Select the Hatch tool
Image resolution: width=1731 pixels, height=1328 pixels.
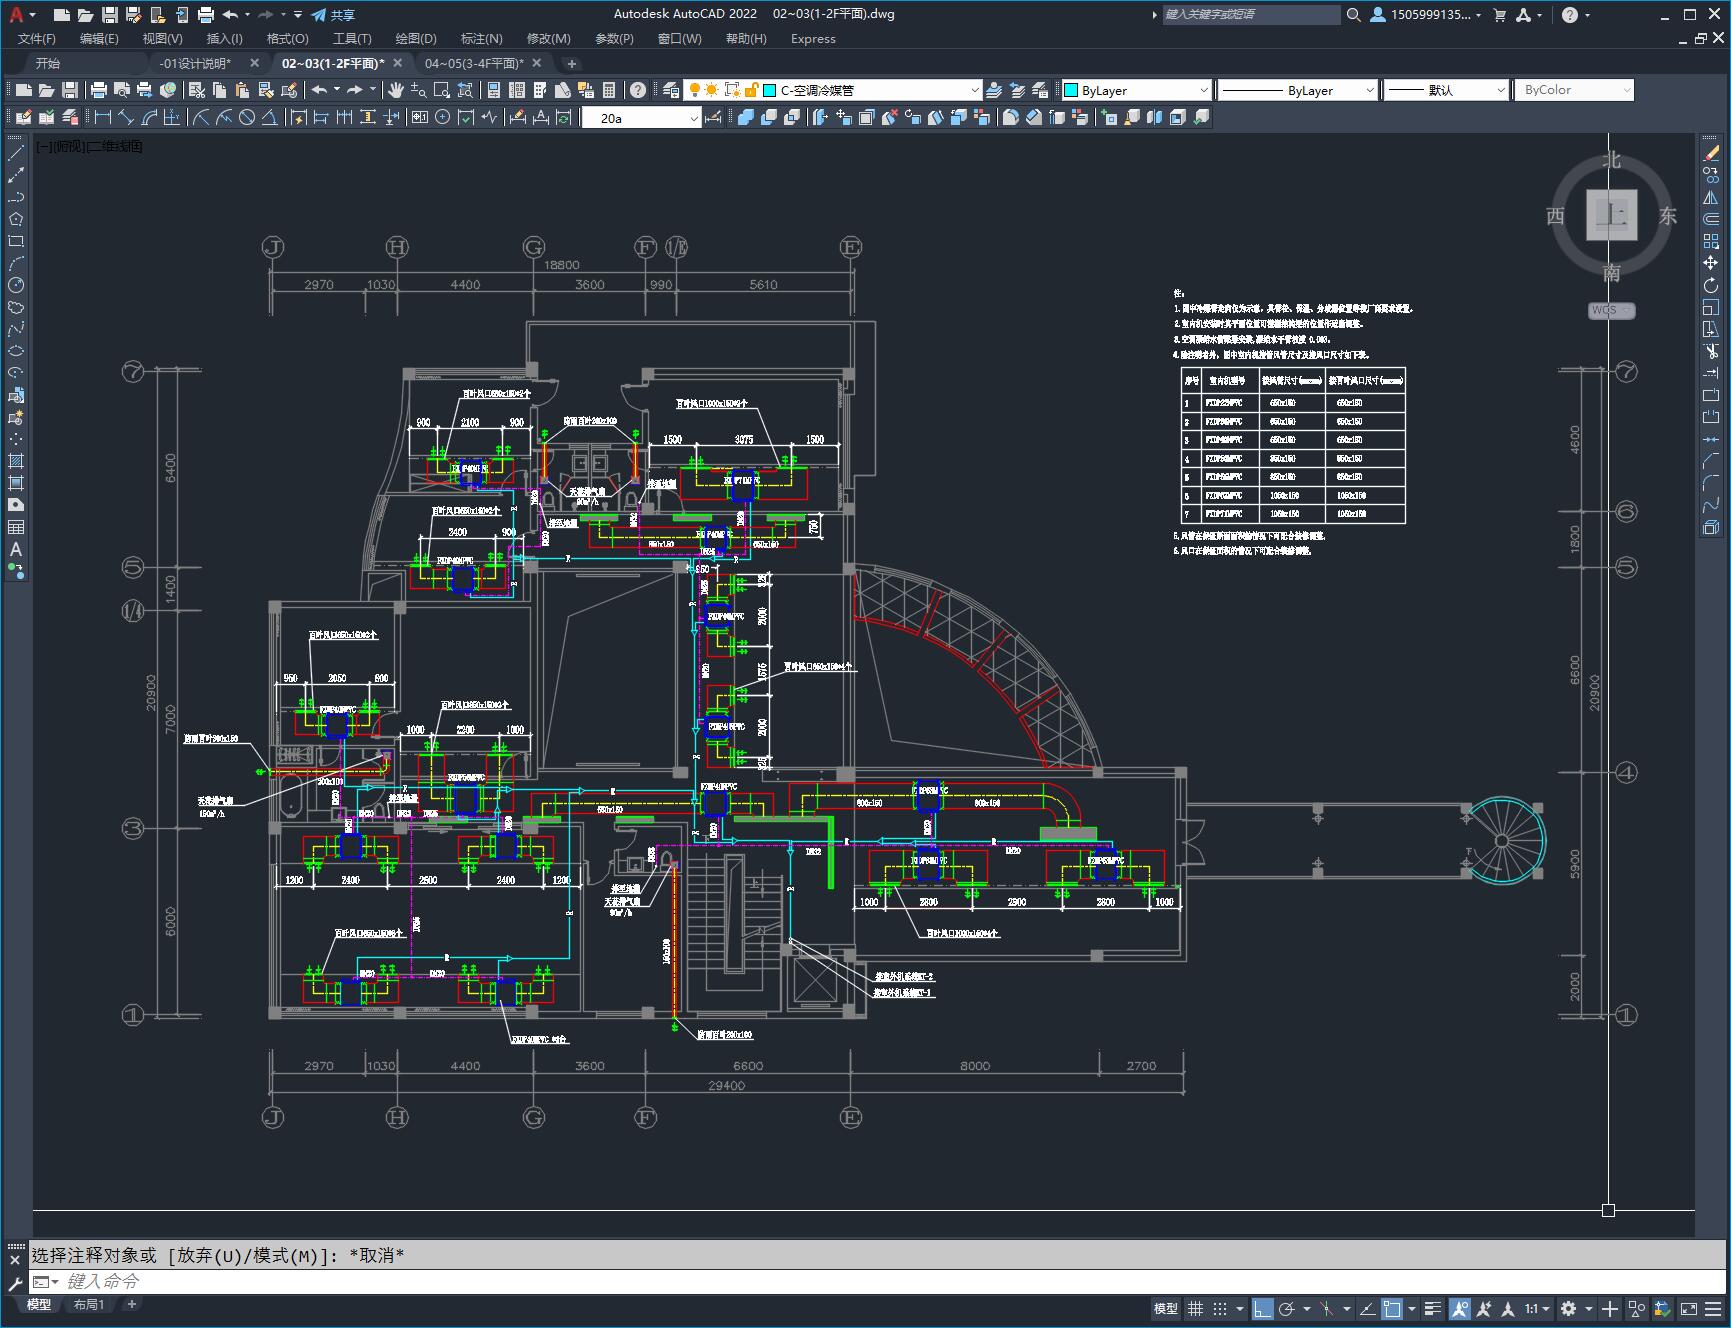[16, 461]
